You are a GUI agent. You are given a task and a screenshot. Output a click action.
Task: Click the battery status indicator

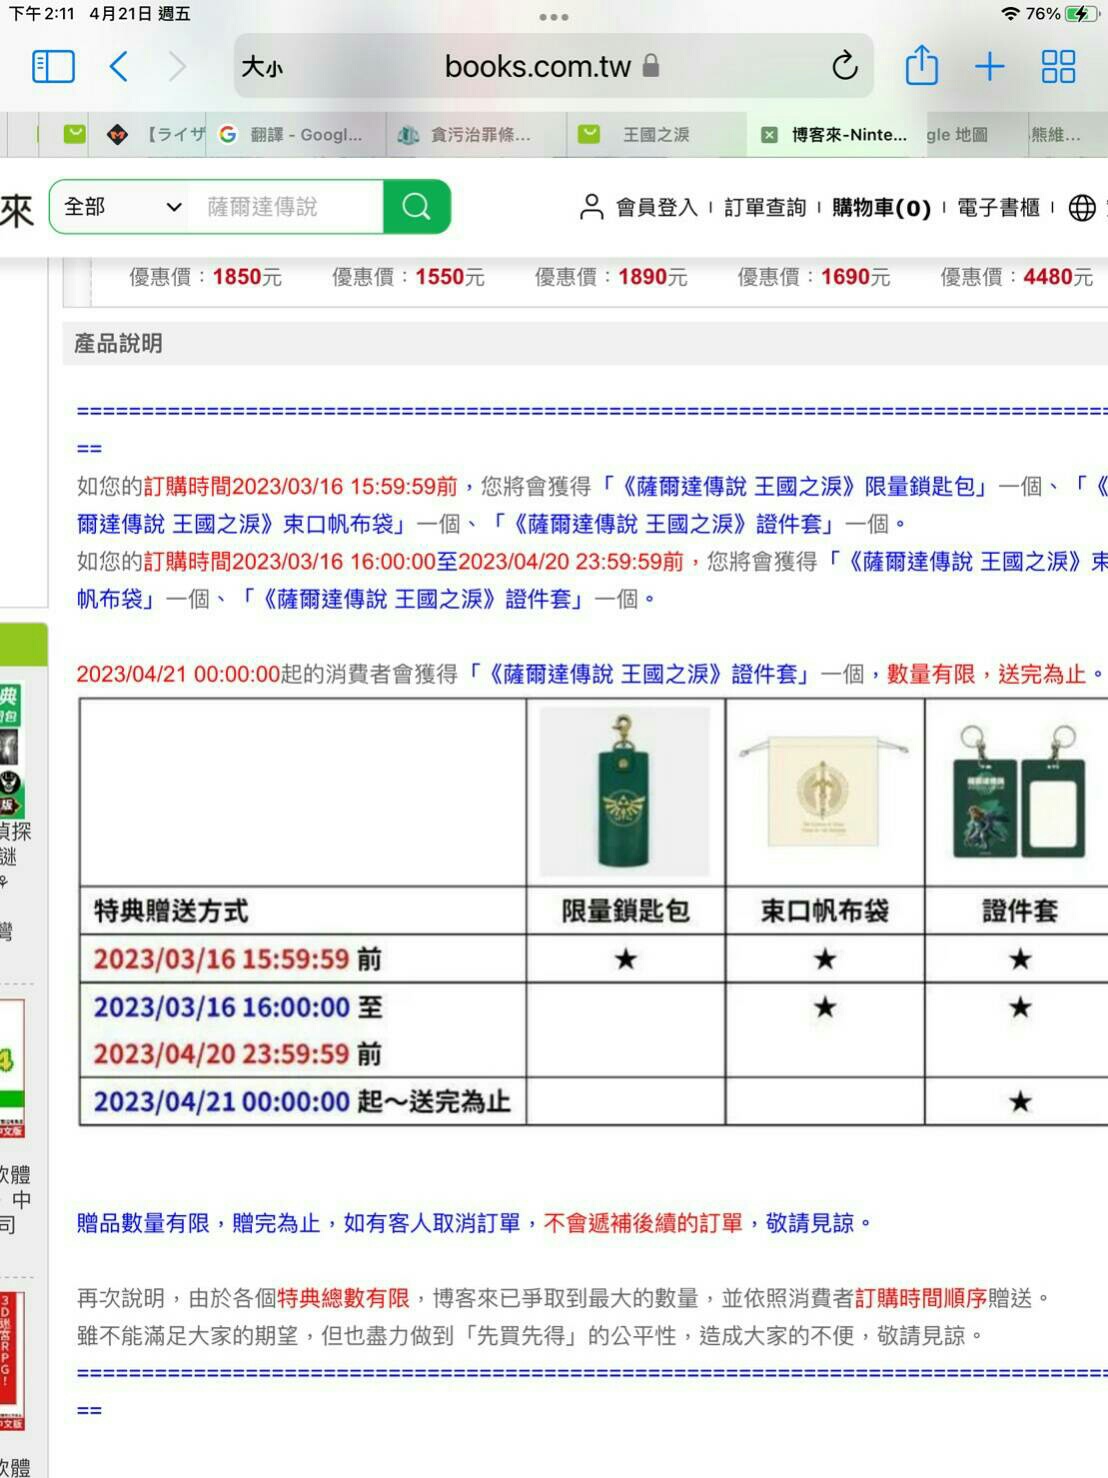(x=1082, y=14)
